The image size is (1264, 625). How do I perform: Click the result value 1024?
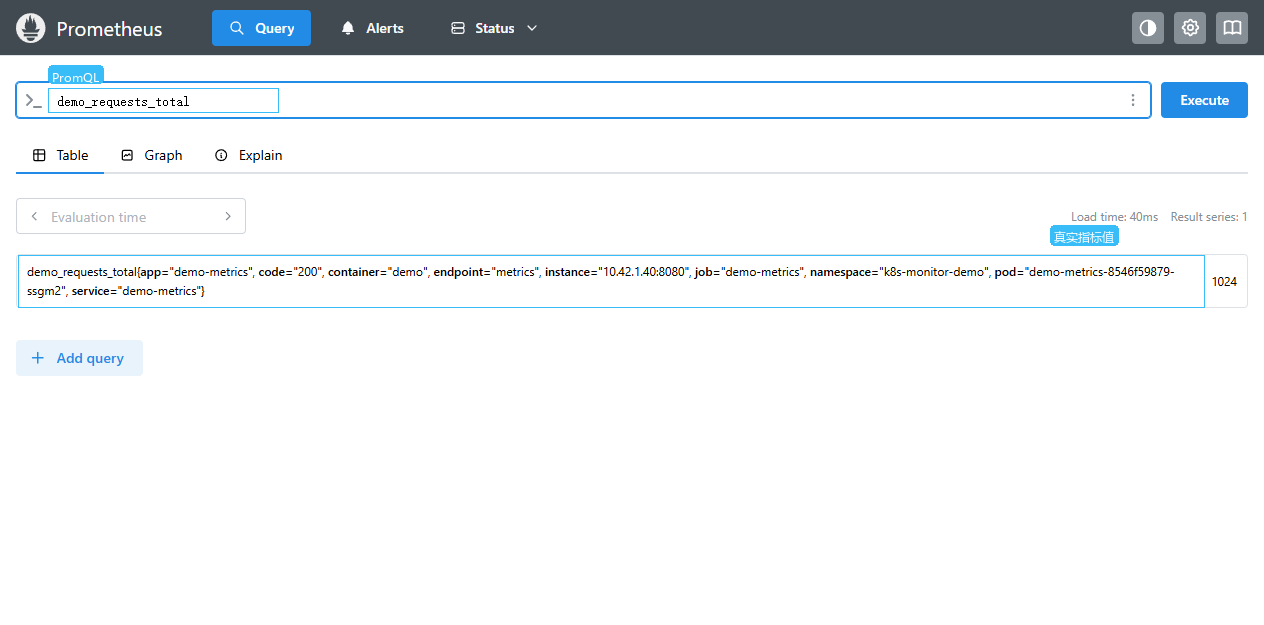1224,282
